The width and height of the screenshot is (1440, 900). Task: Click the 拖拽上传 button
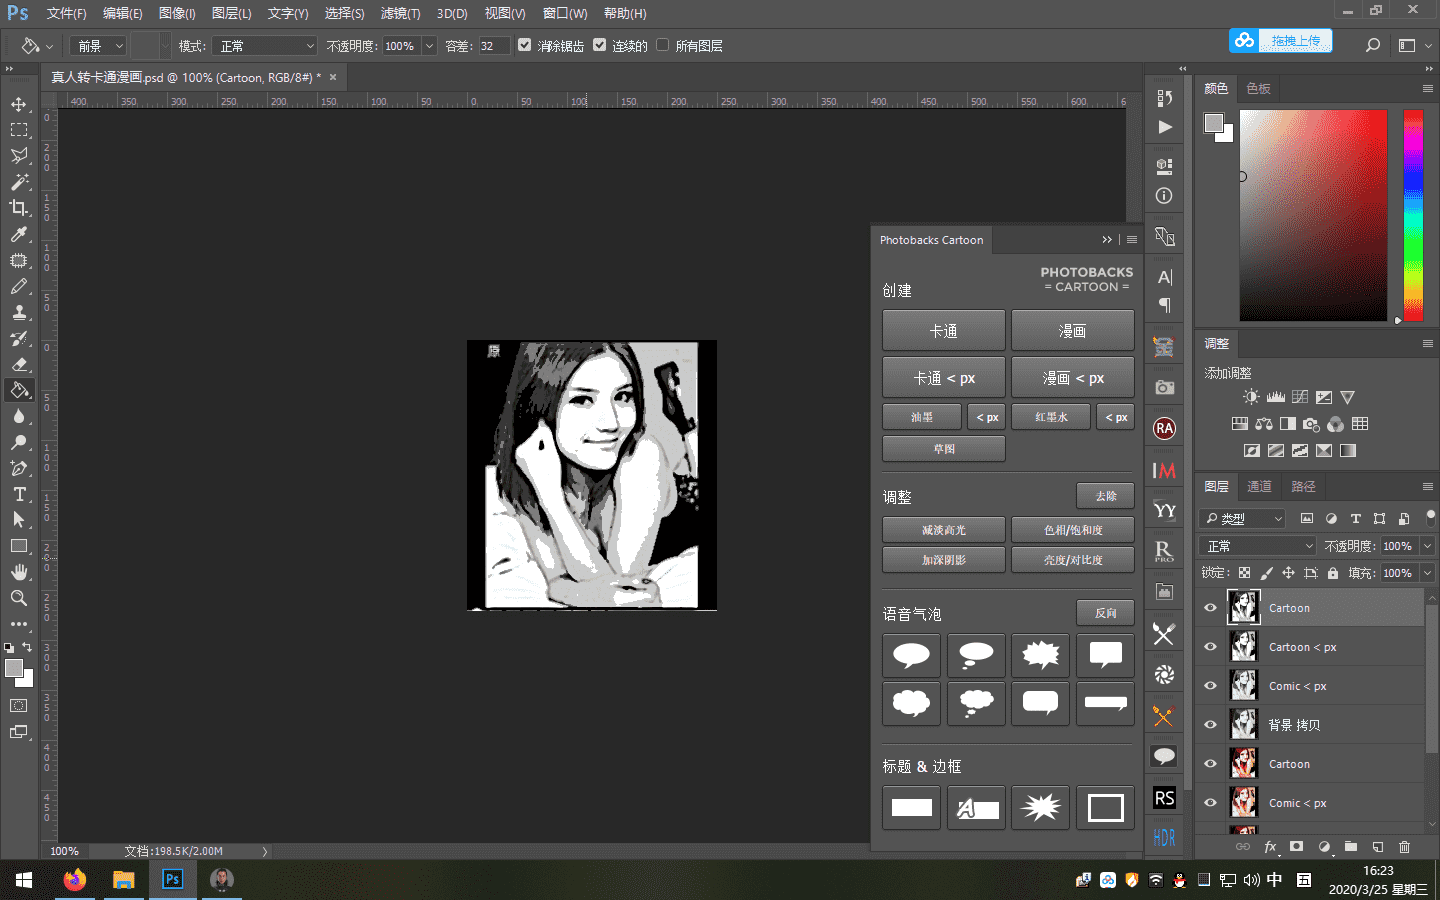[1280, 40]
